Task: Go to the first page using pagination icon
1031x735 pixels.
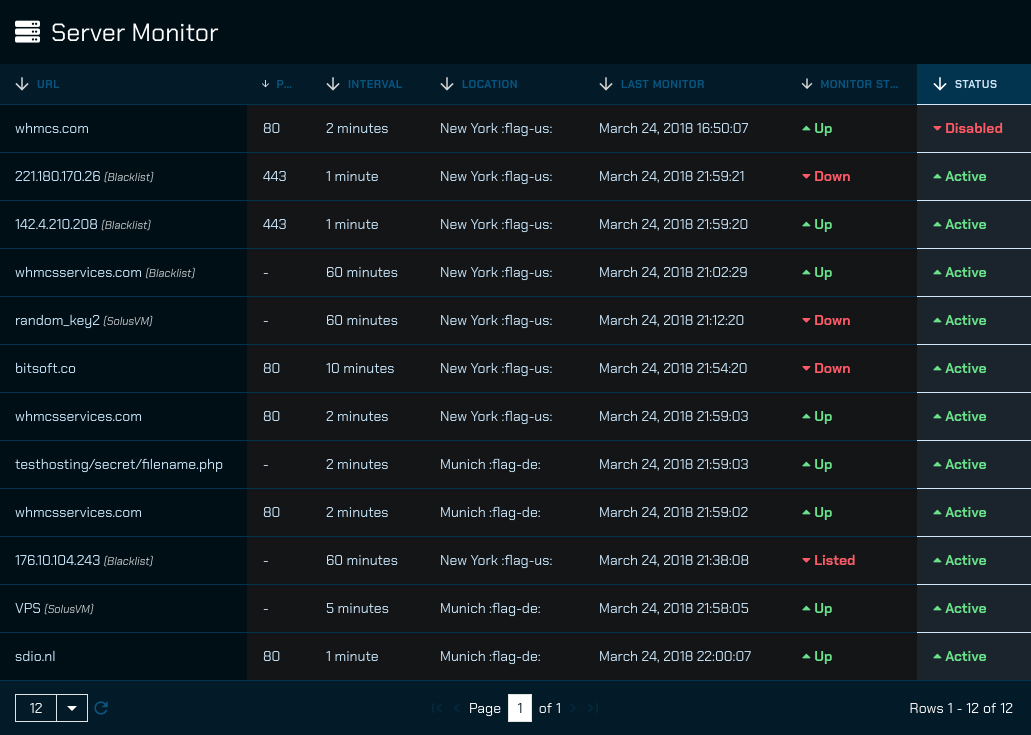Action: (x=437, y=708)
